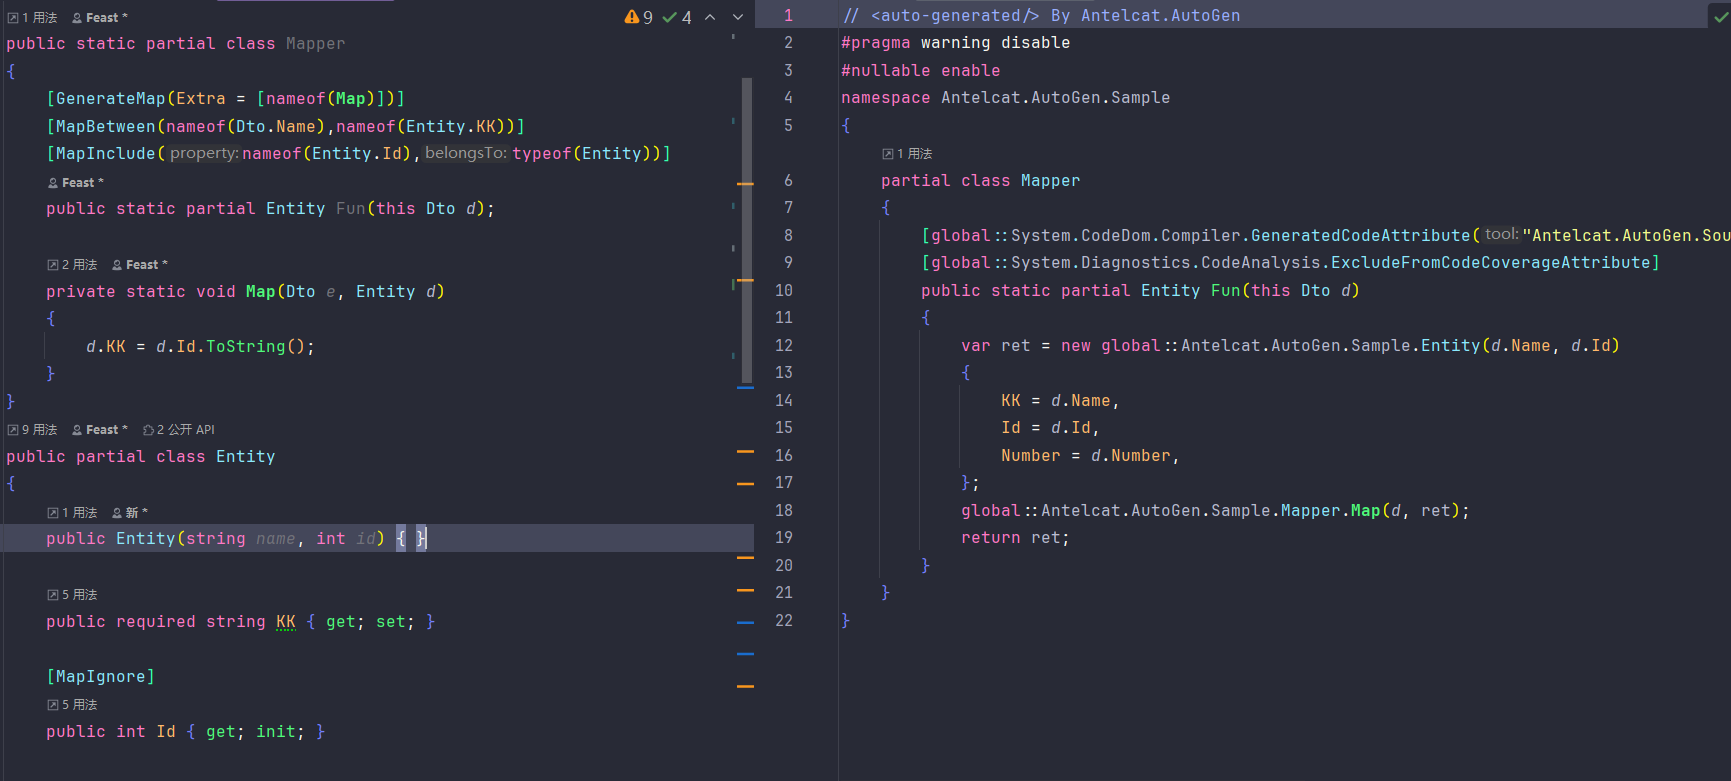Image resolution: width=1731 pixels, height=781 pixels.
Task: Click the 'belongsTo:' inlay hint in MapInclude
Action: pyautogui.click(x=466, y=153)
